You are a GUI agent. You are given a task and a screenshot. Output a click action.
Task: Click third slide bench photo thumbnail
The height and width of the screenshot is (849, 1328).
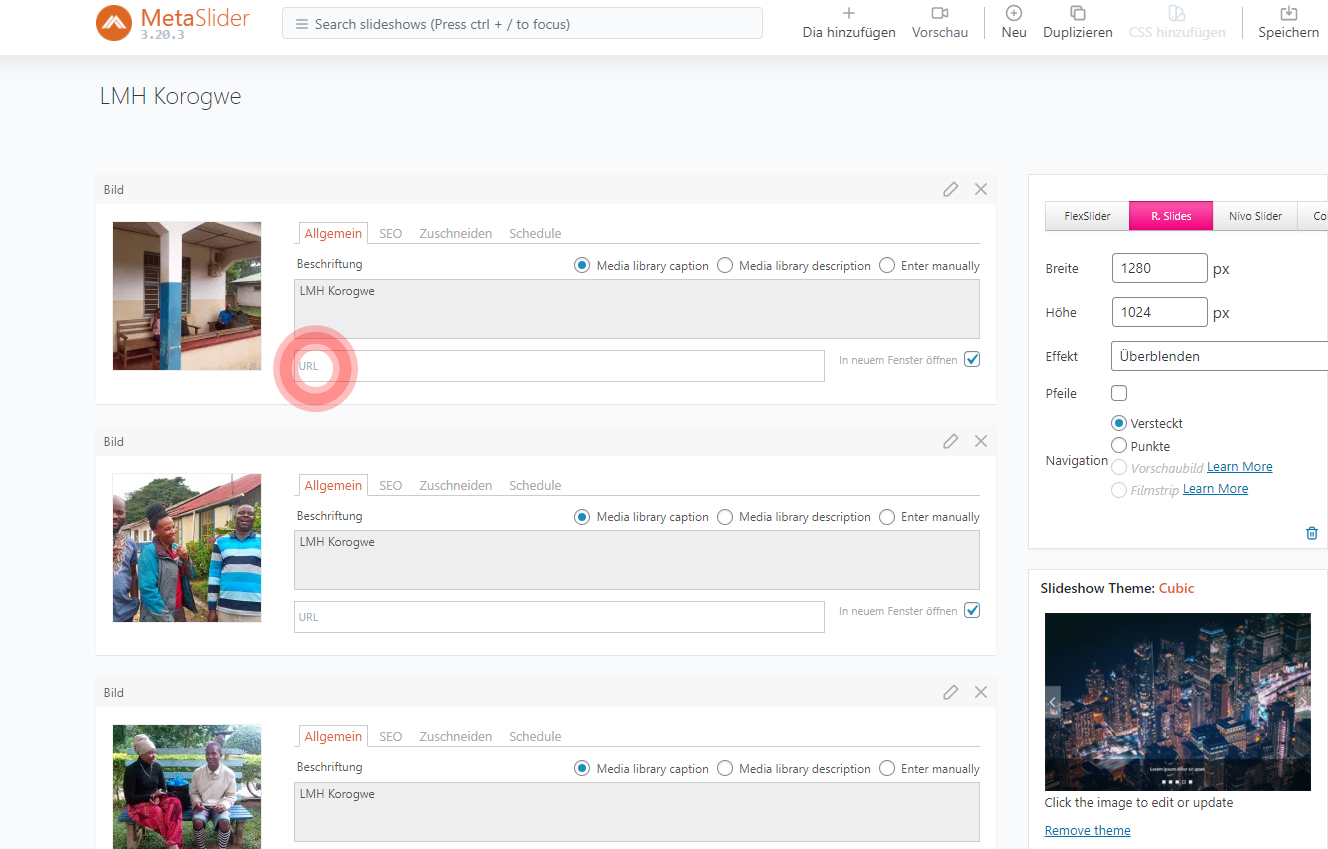187,787
